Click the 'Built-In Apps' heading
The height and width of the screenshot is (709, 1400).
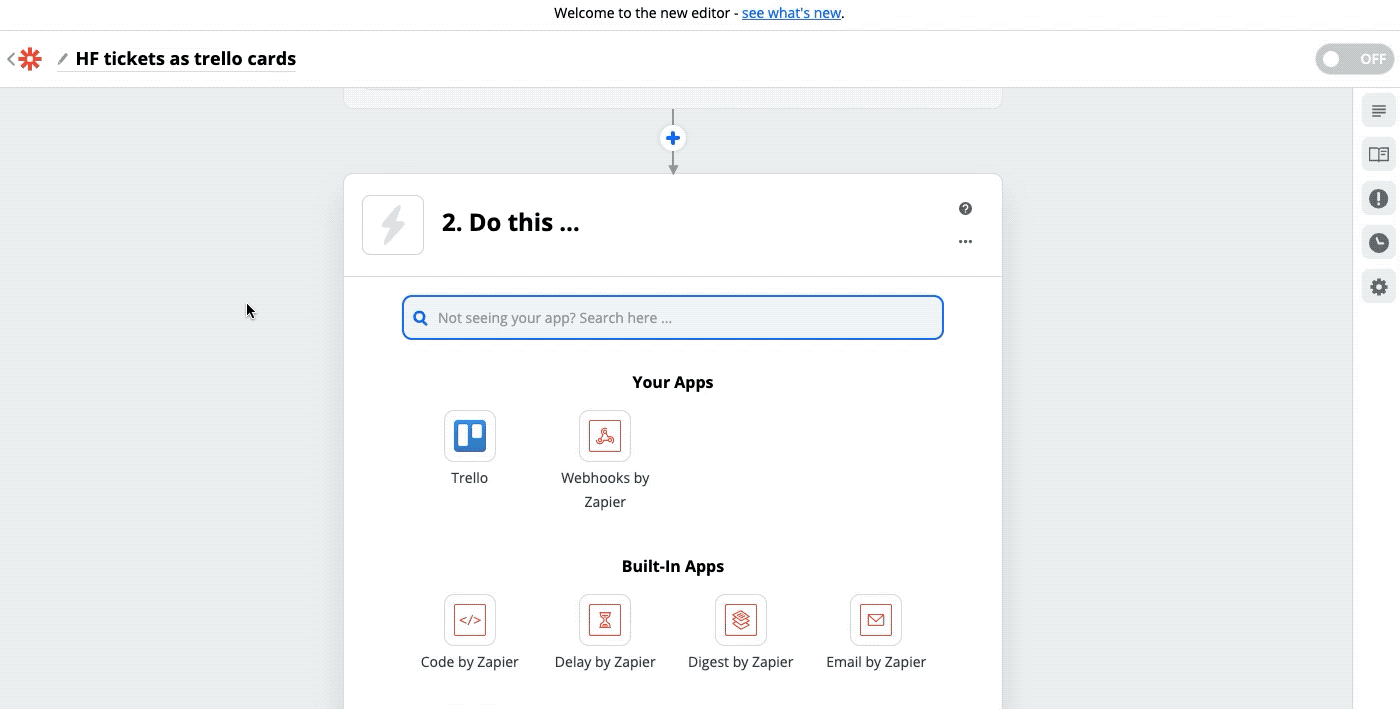(673, 566)
